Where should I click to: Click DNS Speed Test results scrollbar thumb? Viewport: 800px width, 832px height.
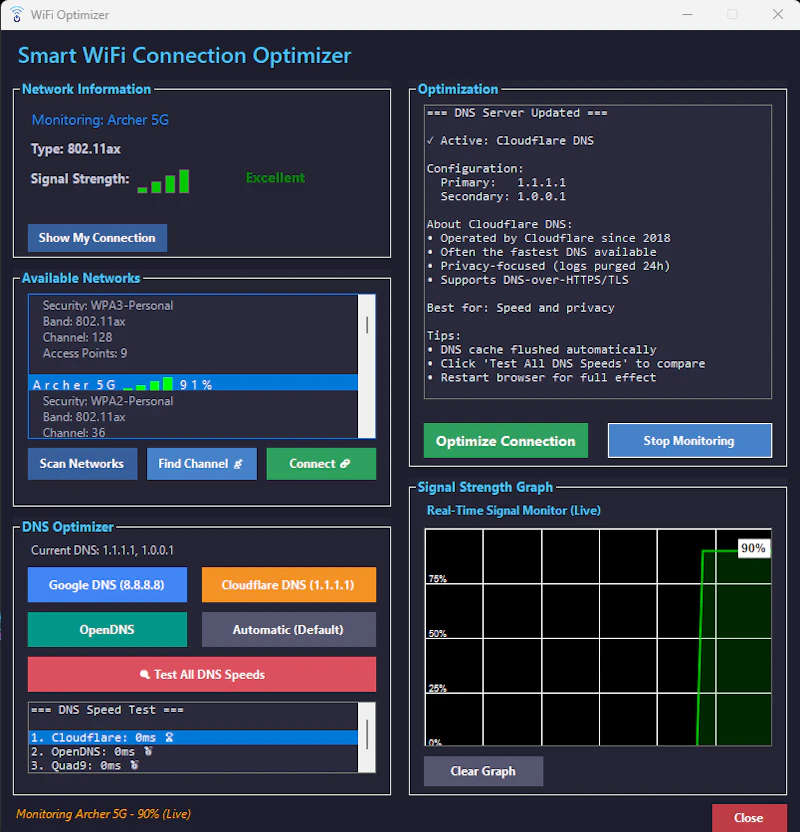point(367,734)
